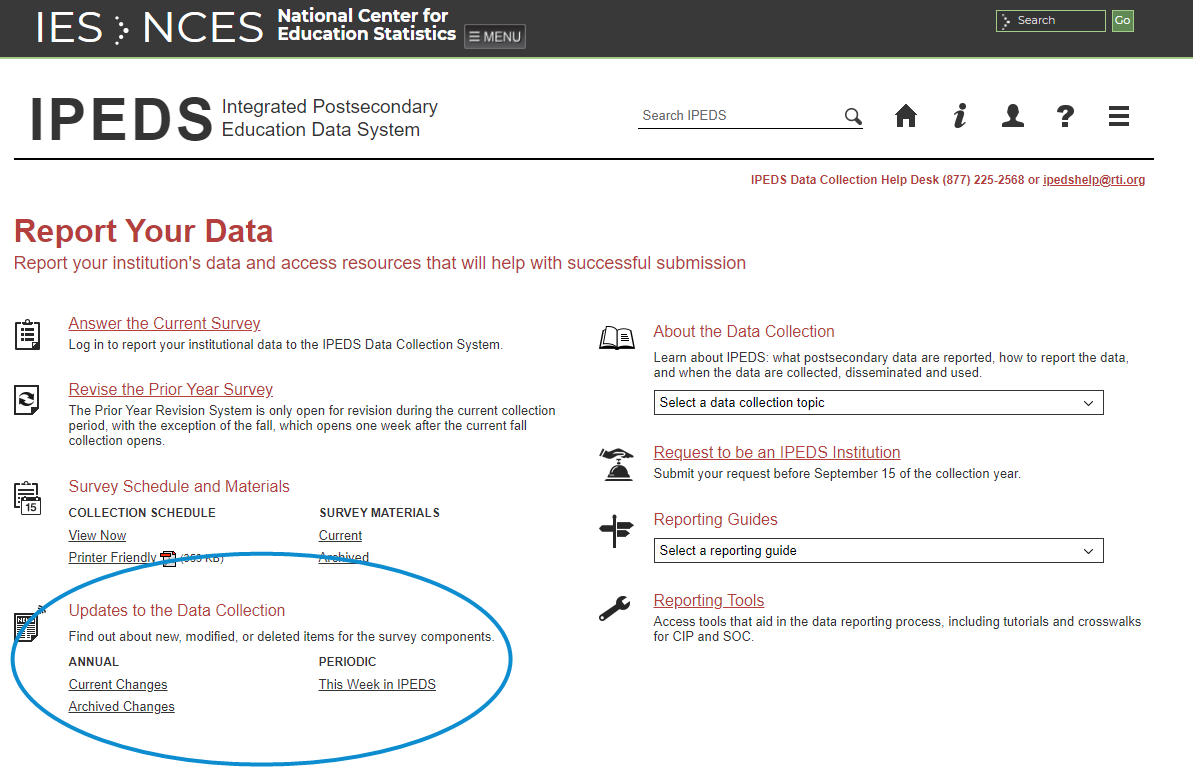Click the clipboard icon beside Answer the Current Survey
This screenshot has height=767, width=1193.
click(x=27, y=335)
